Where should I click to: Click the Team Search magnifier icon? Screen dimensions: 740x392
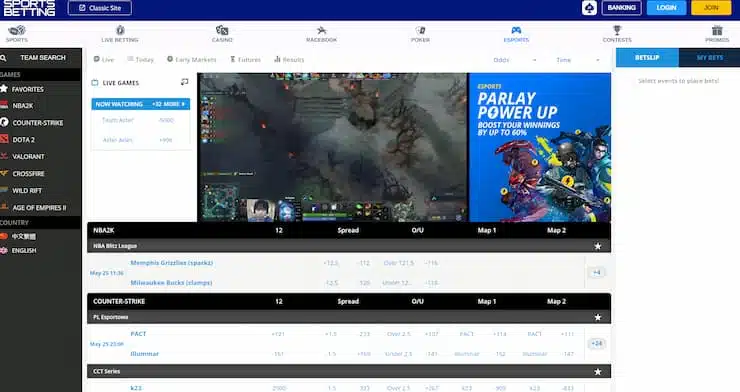[3, 58]
